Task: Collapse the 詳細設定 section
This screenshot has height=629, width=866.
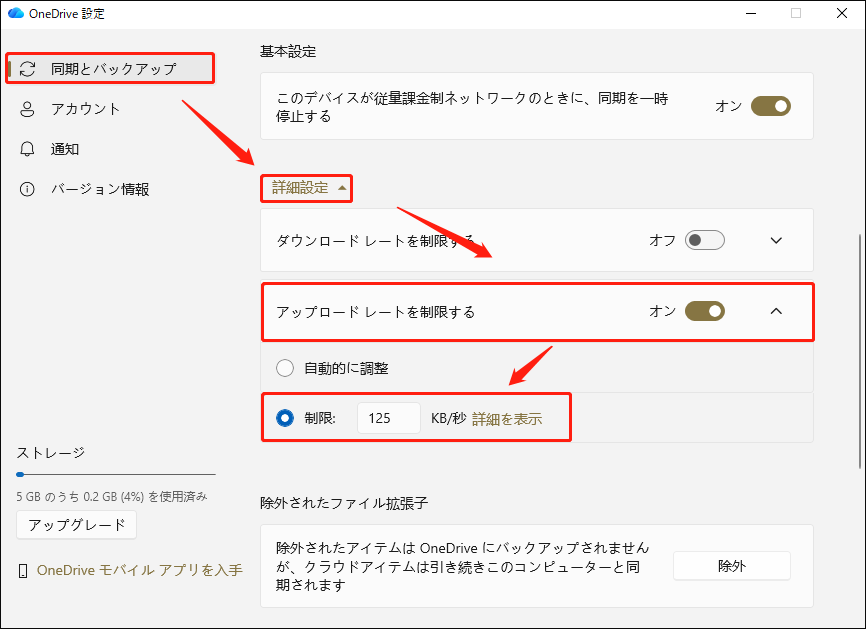Action: (x=306, y=188)
